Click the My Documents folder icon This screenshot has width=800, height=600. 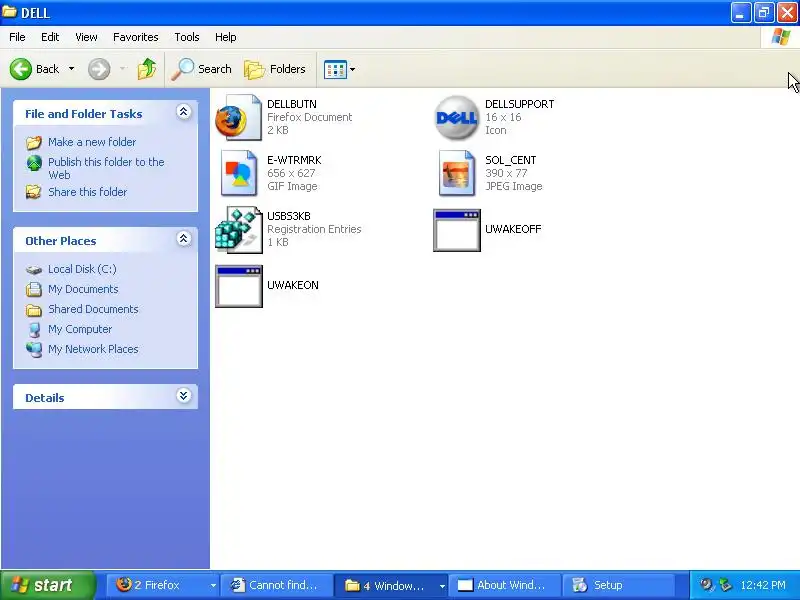pyautogui.click(x=34, y=289)
